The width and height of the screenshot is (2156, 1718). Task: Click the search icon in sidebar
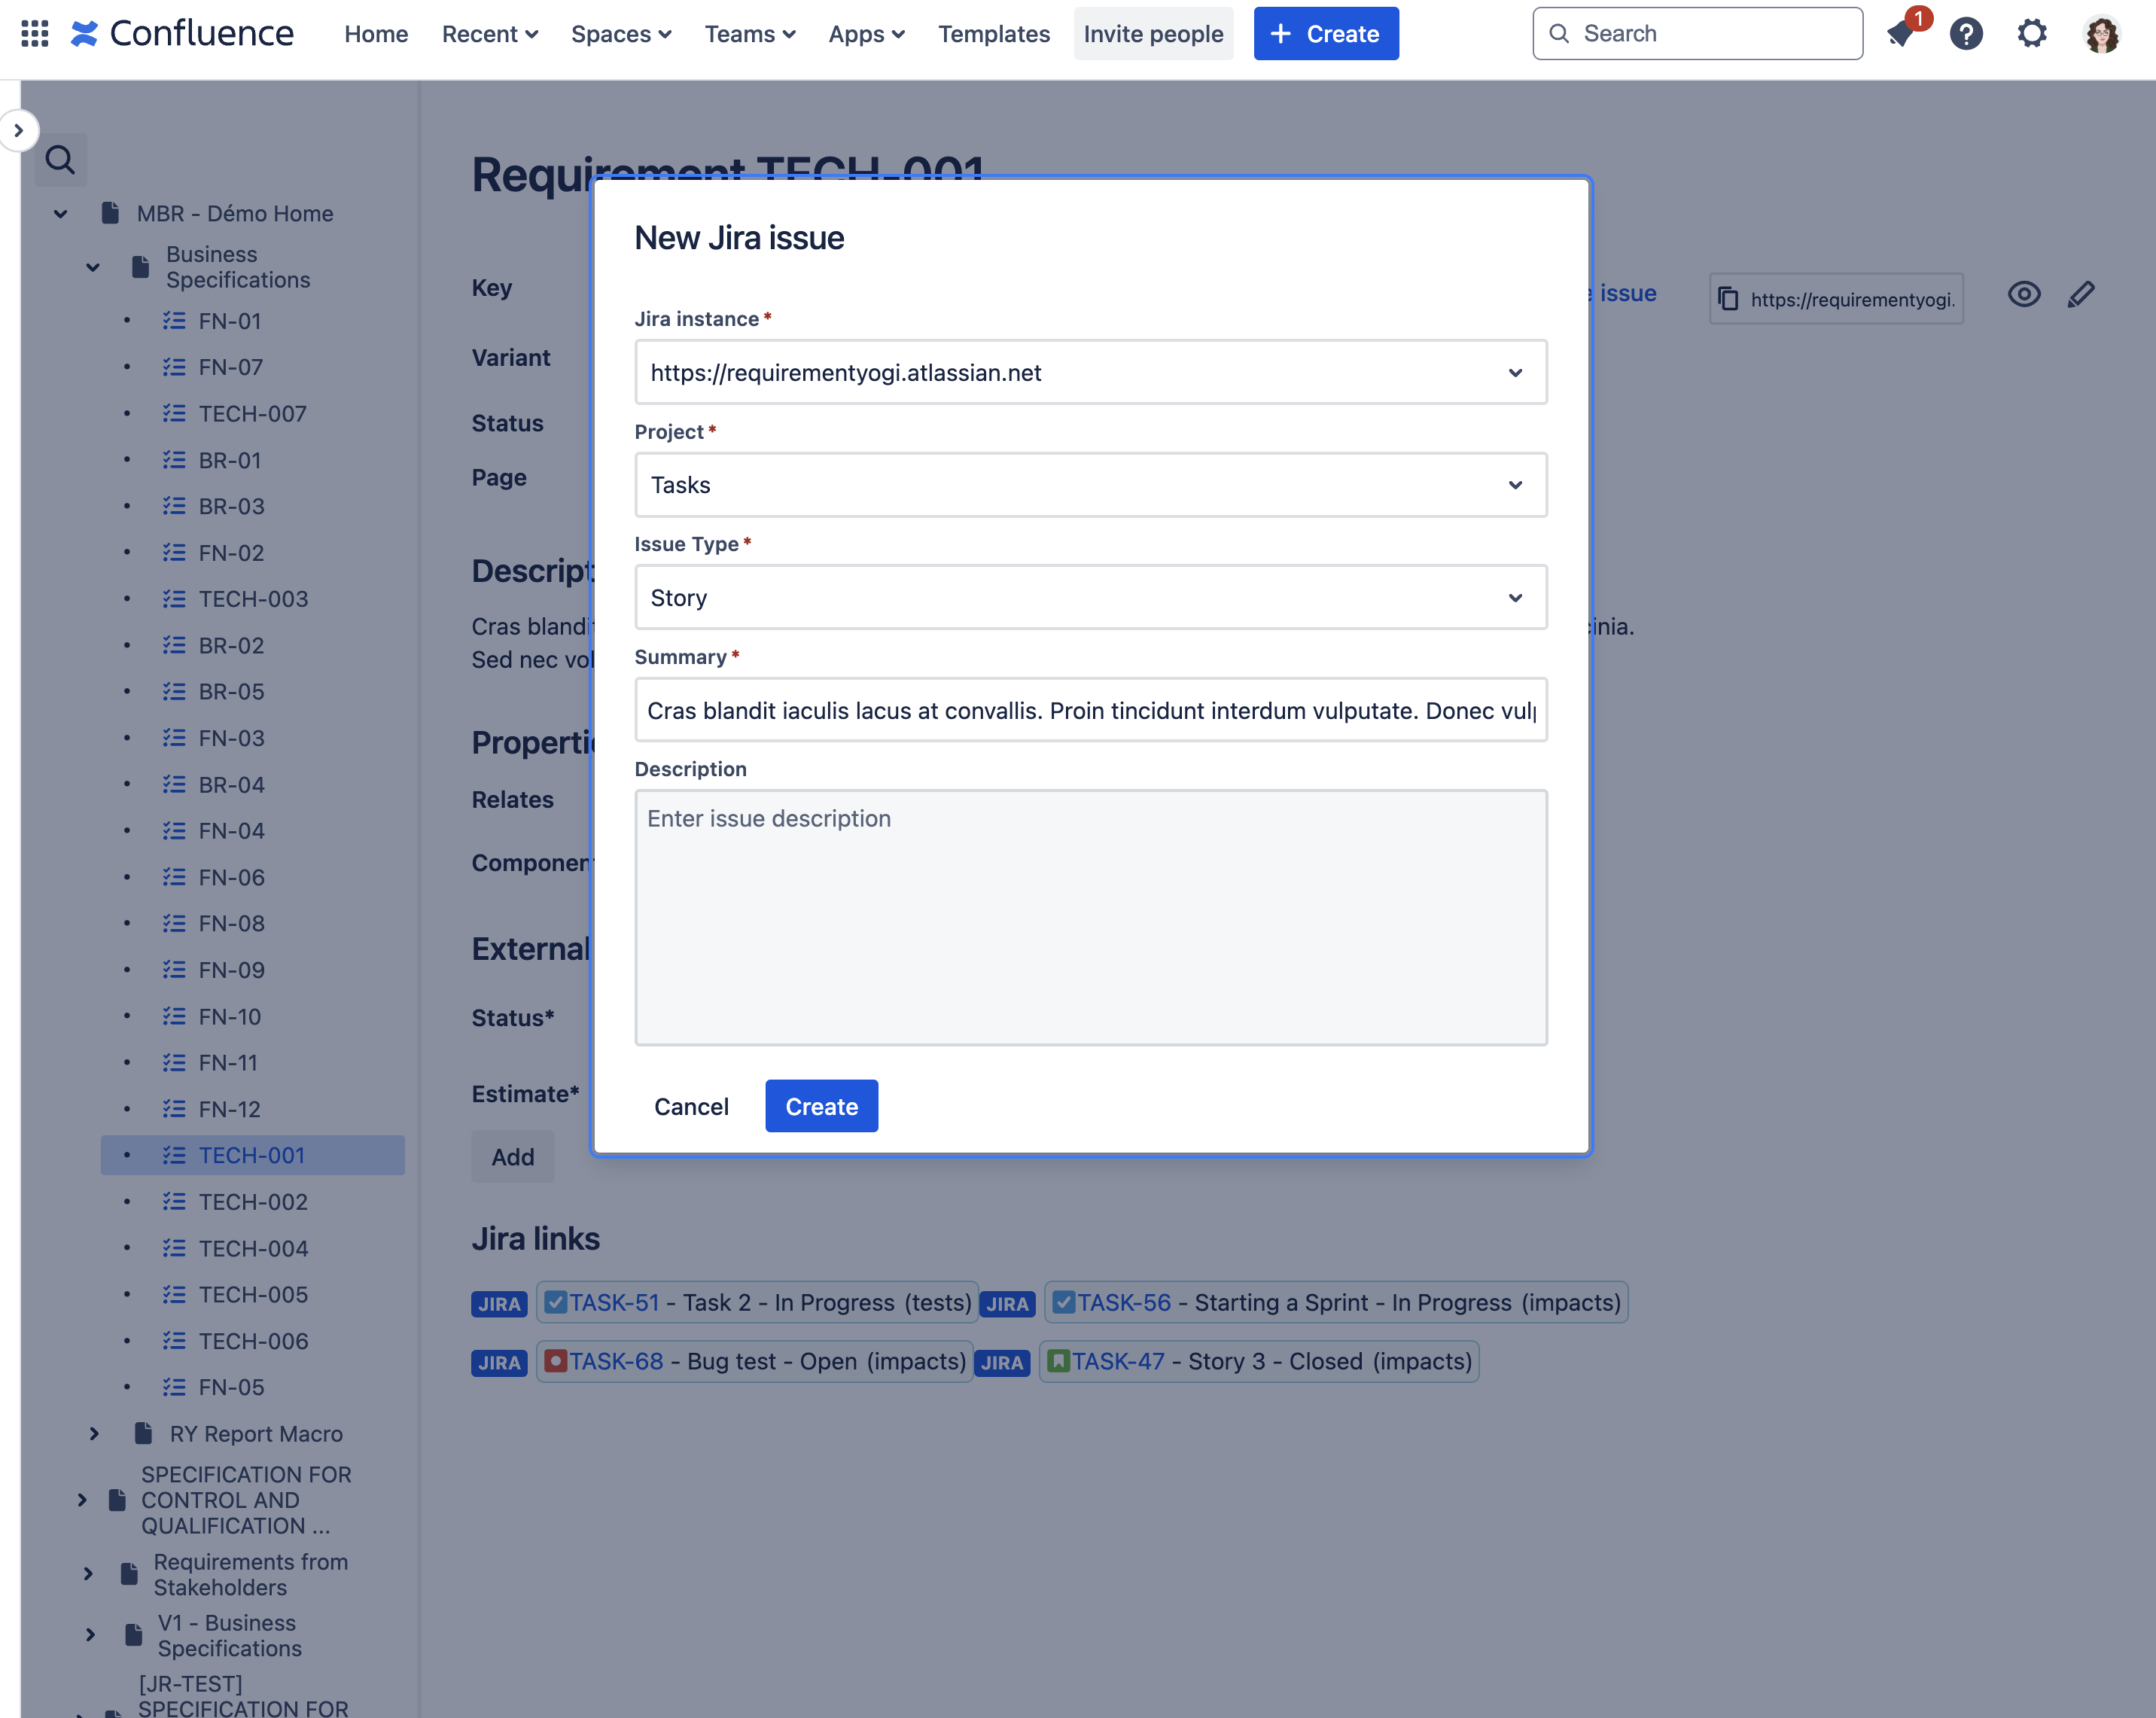(59, 161)
